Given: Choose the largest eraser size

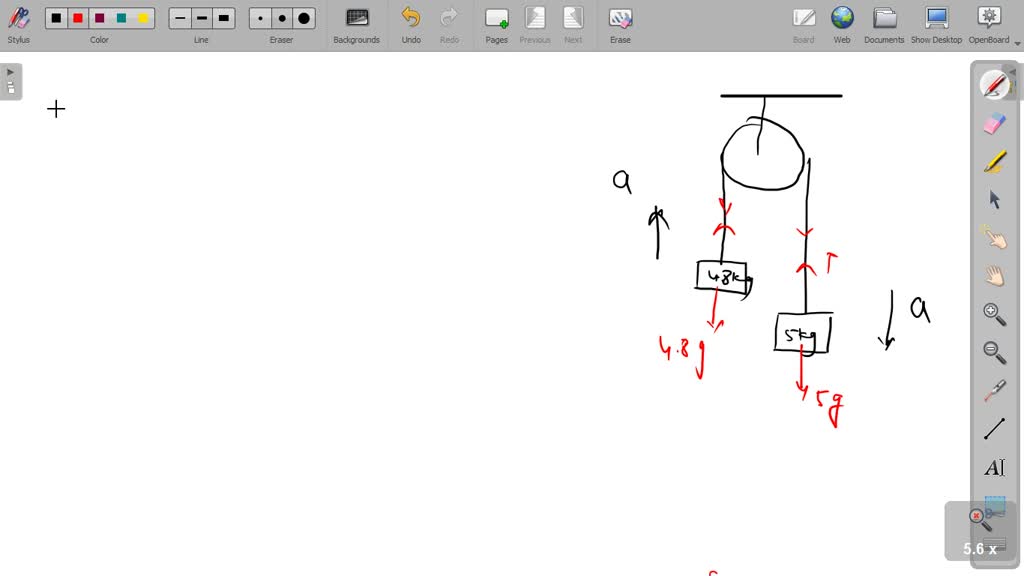Looking at the screenshot, I should coord(304,18).
